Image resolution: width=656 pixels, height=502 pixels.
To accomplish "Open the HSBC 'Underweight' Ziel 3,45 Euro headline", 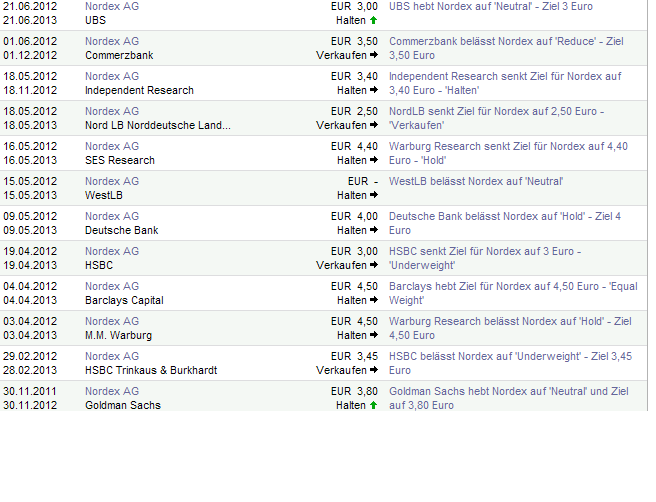I will (510, 363).
